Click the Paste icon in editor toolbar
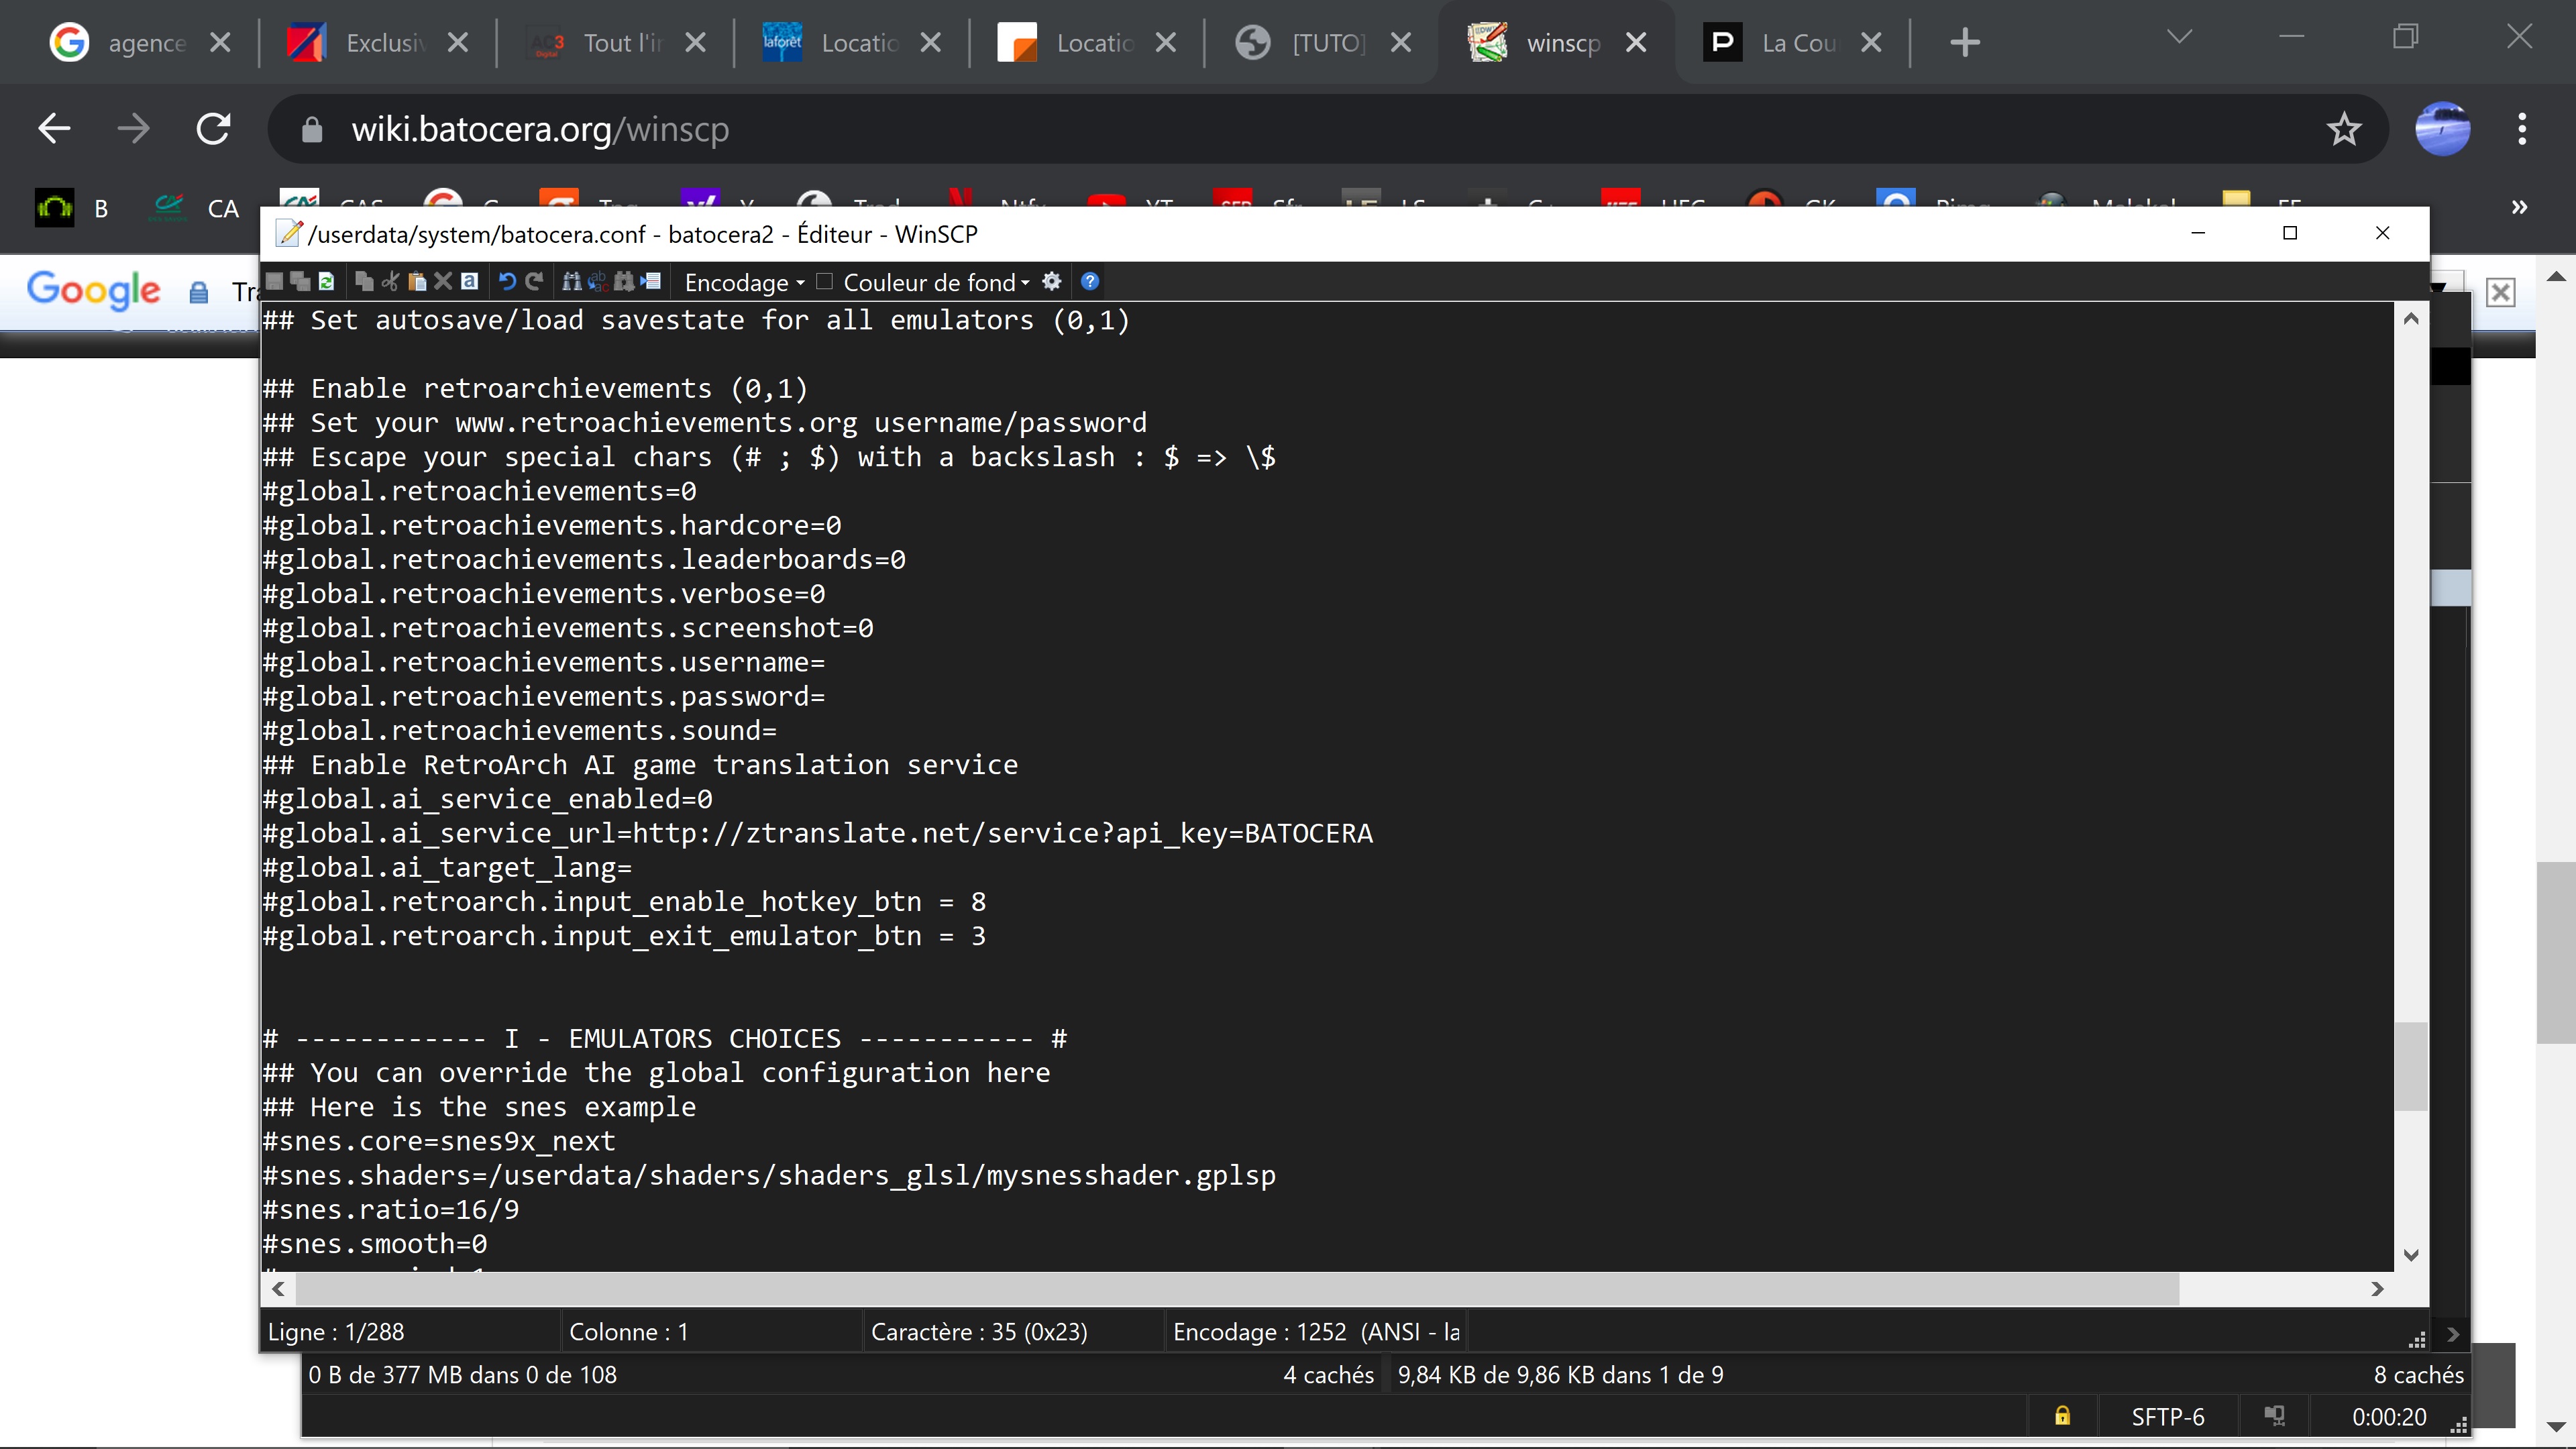Viewport: 2576px width, 1449px height. 417,282
